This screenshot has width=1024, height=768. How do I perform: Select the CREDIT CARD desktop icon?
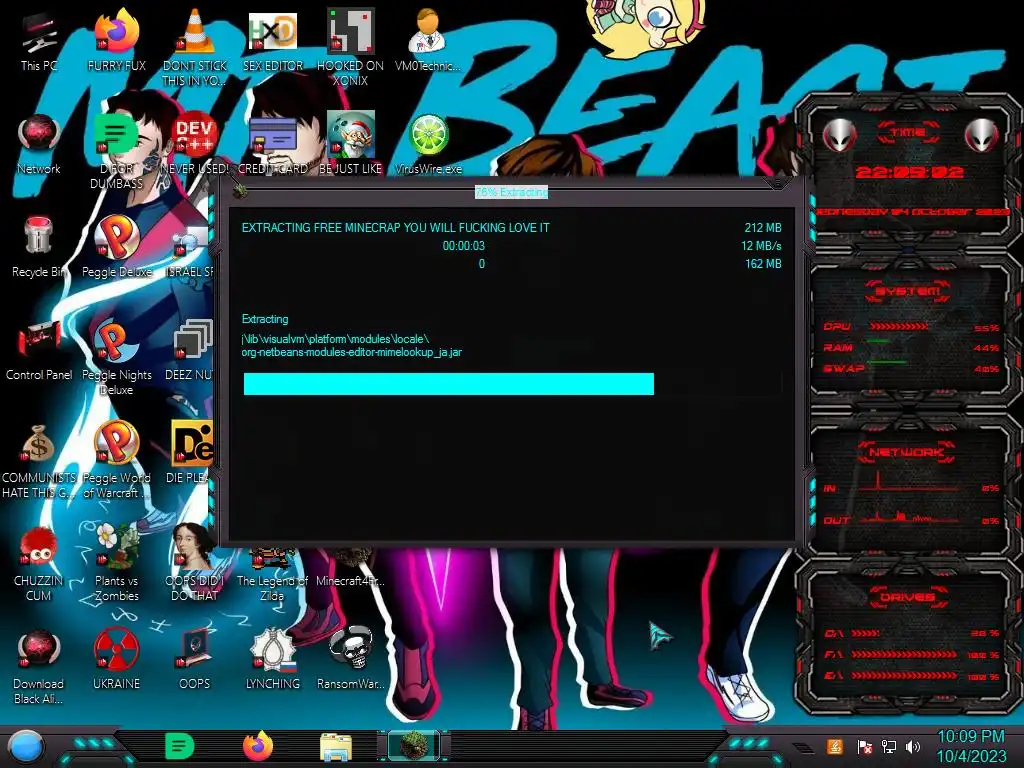click(272, 135)
